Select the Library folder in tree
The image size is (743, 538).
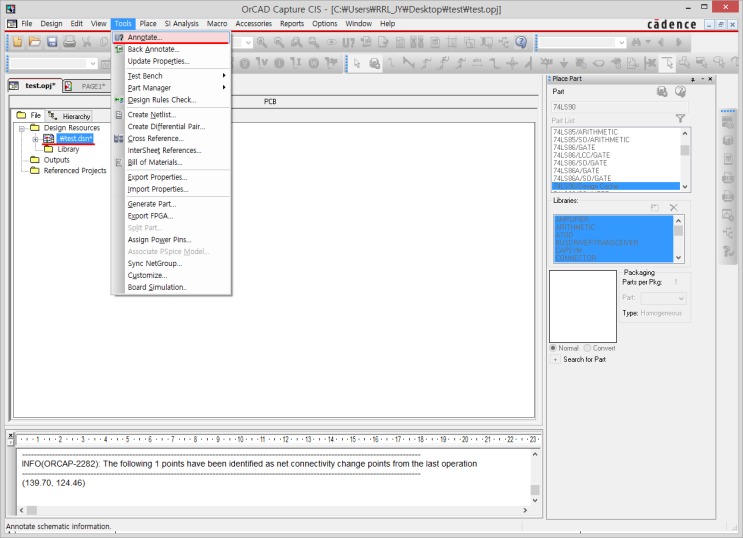(x=68, y=149)
